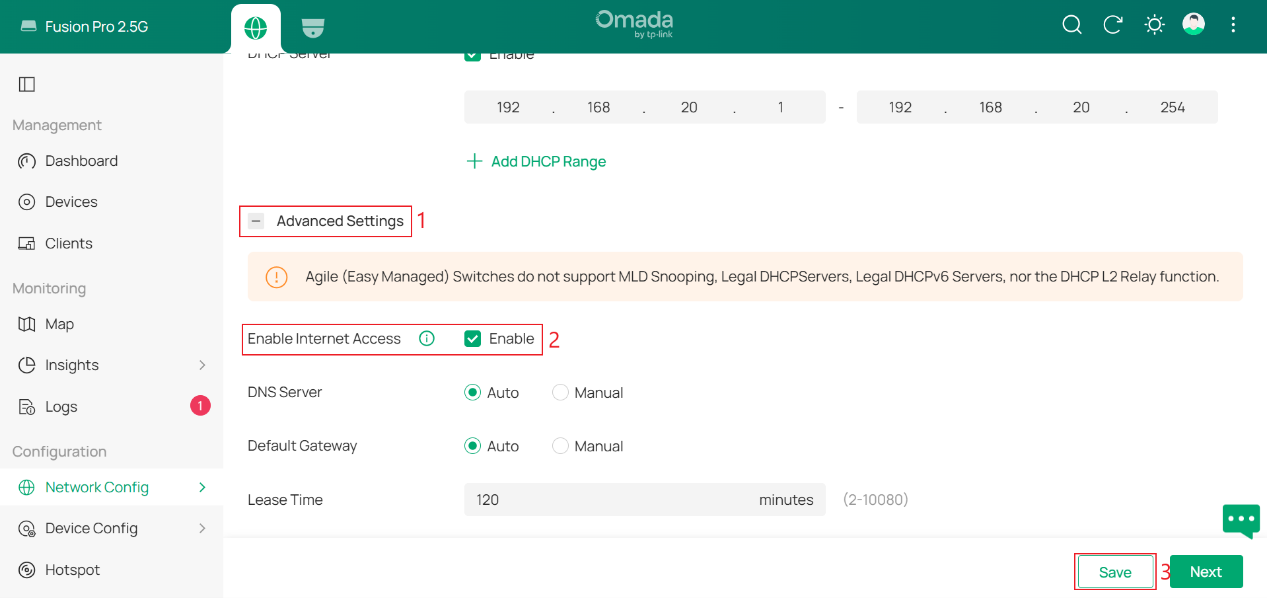Click the Devices circle icon

pyautogui.click(x=27, y=202)
